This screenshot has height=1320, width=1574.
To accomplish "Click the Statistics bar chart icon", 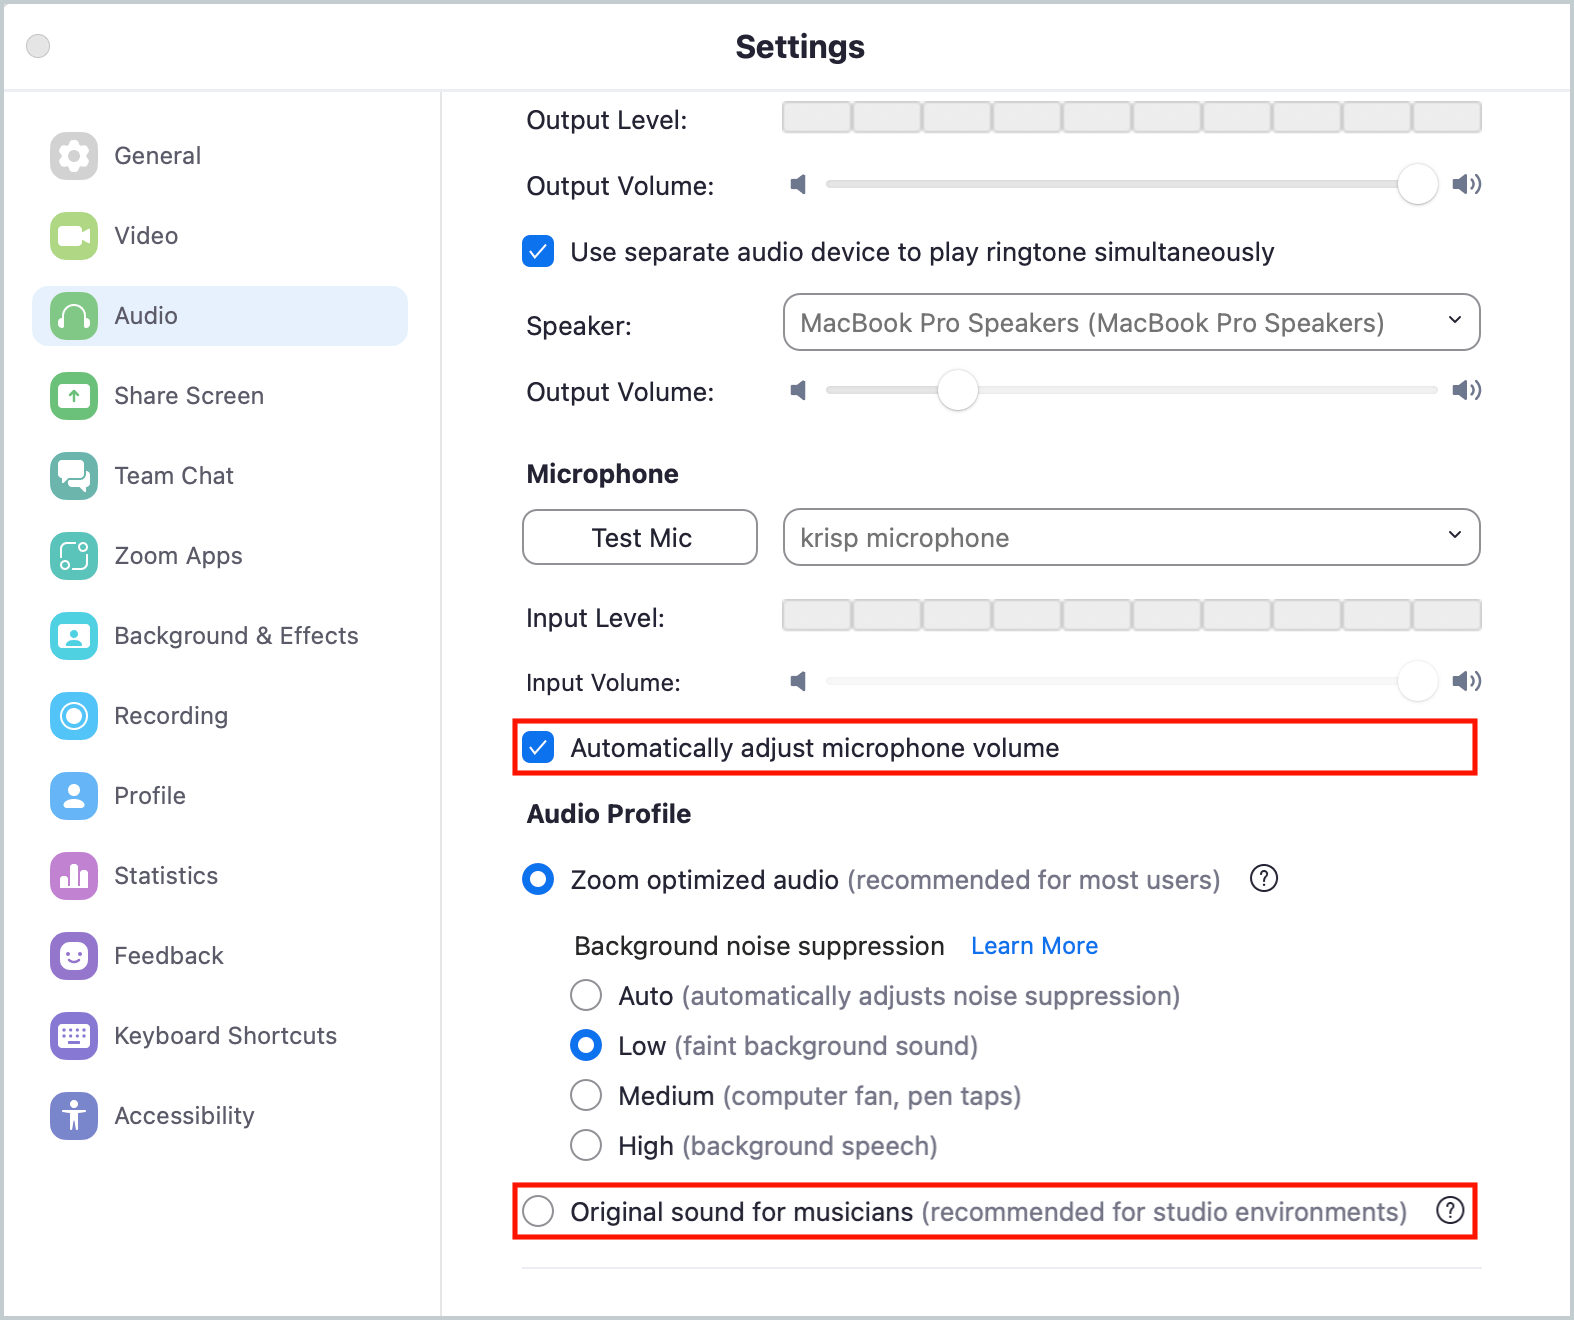I will coord(74,876).
